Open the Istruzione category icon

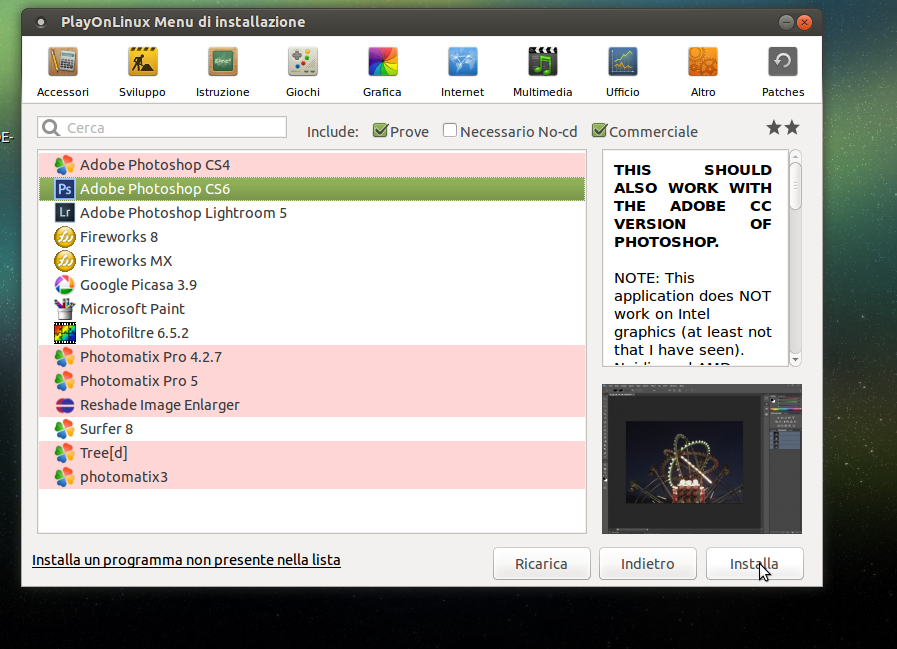pos(223,62)
